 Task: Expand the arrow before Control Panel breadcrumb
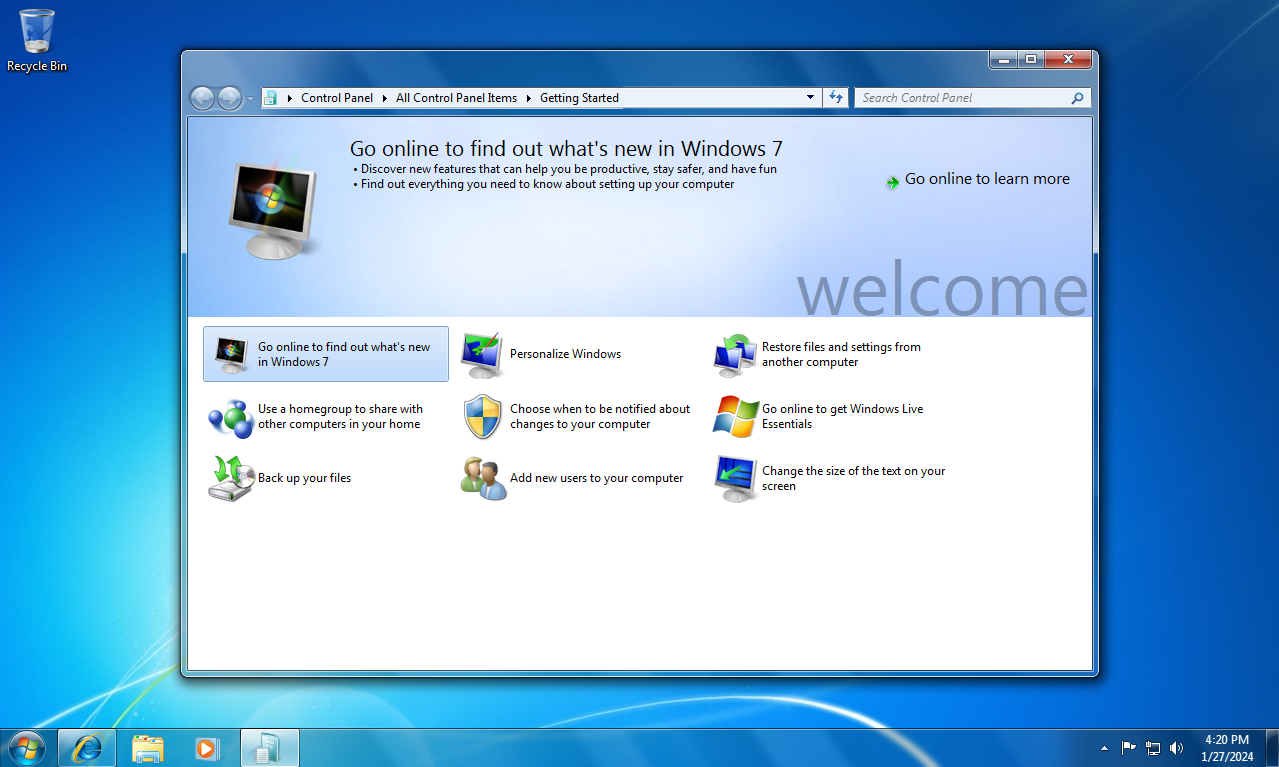[x=290, y=98]
